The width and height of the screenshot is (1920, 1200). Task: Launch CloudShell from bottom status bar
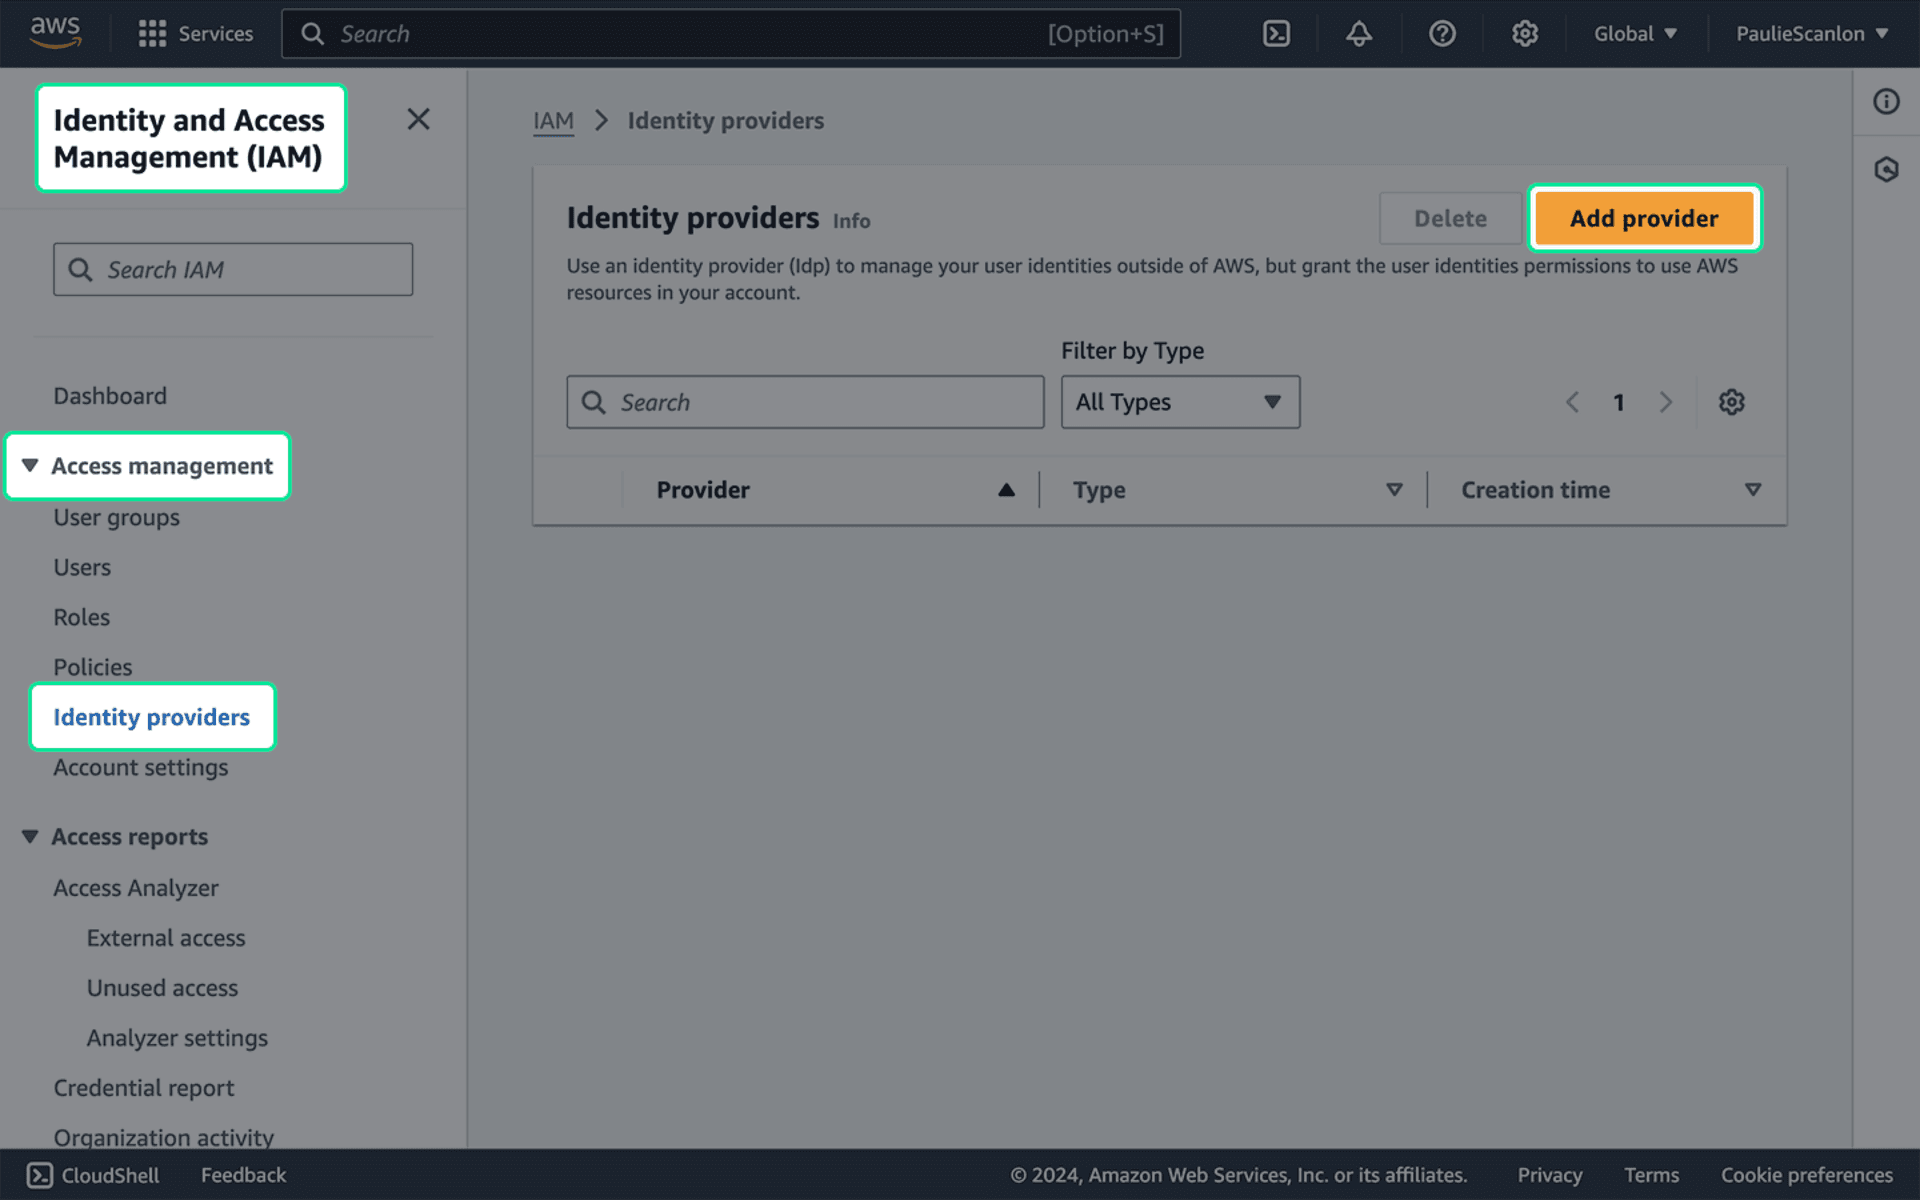pos(92,1175)
